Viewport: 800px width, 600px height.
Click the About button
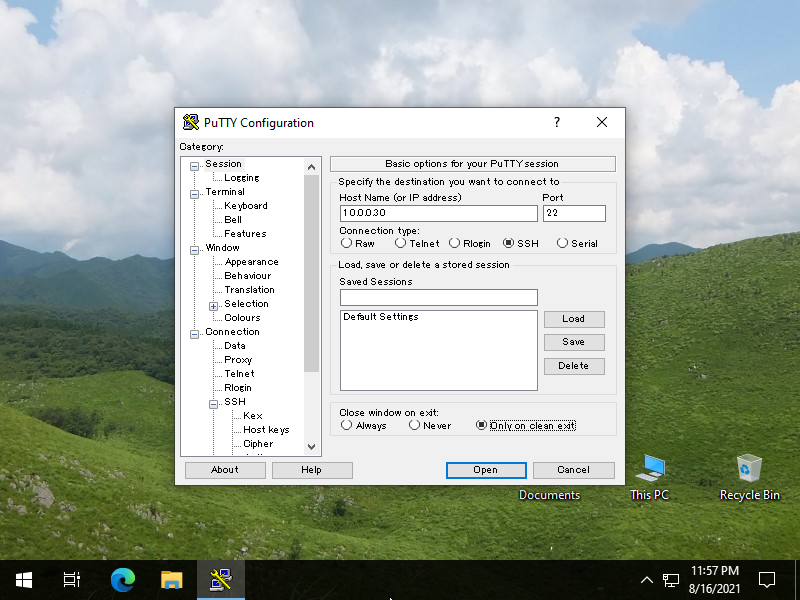click(225, 470)
